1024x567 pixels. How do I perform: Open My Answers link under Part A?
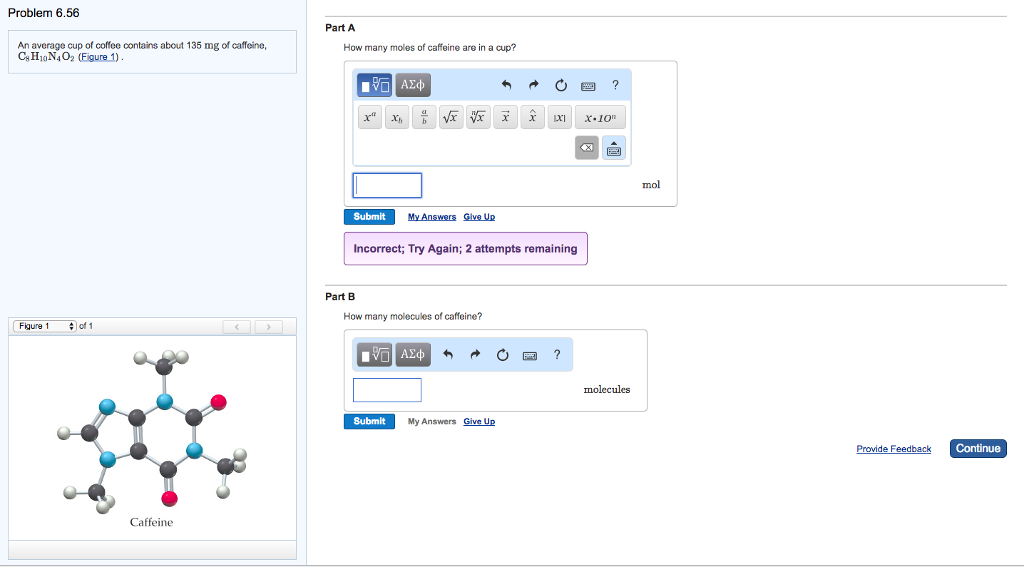(x=432, y=217)
